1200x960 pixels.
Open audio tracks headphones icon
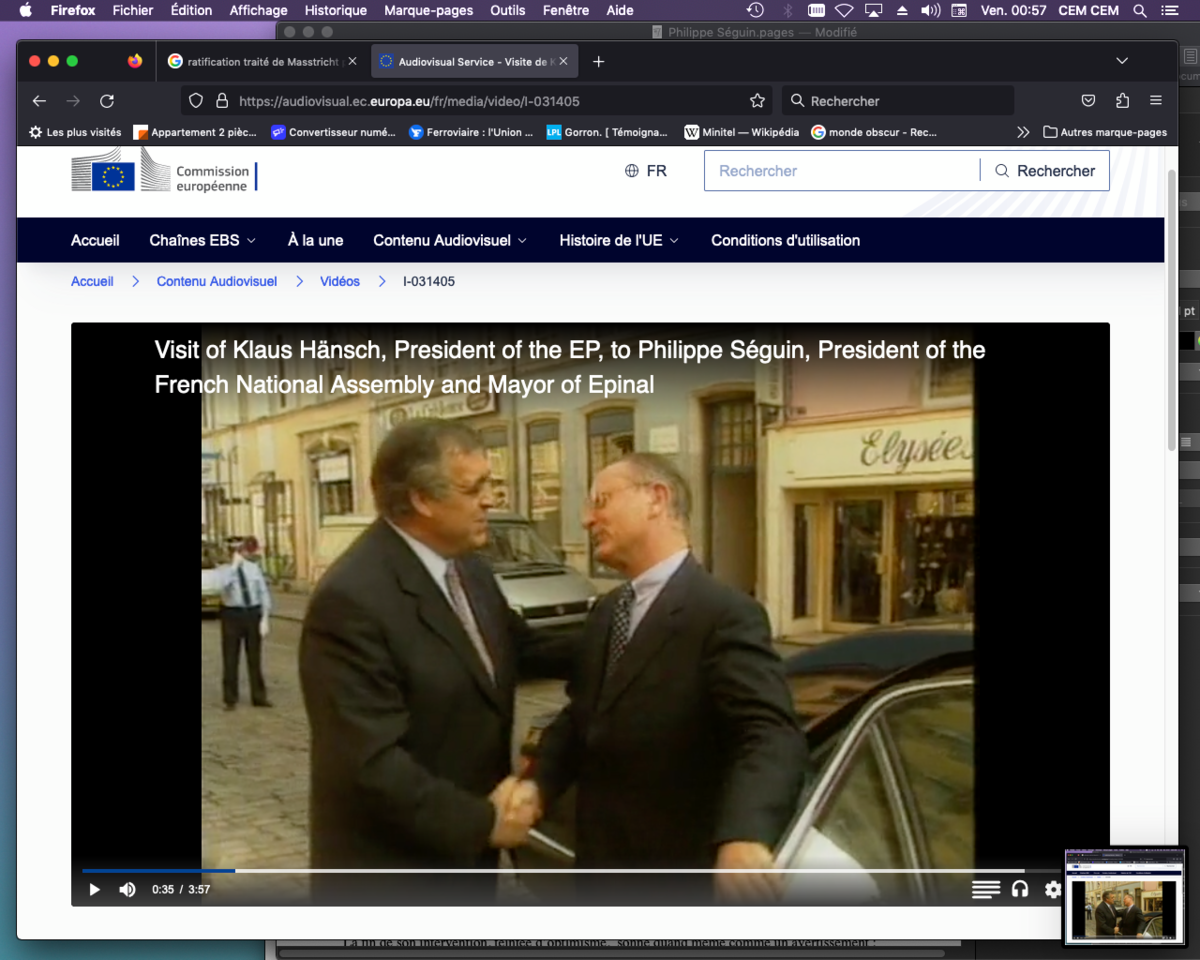point(1020,889)
